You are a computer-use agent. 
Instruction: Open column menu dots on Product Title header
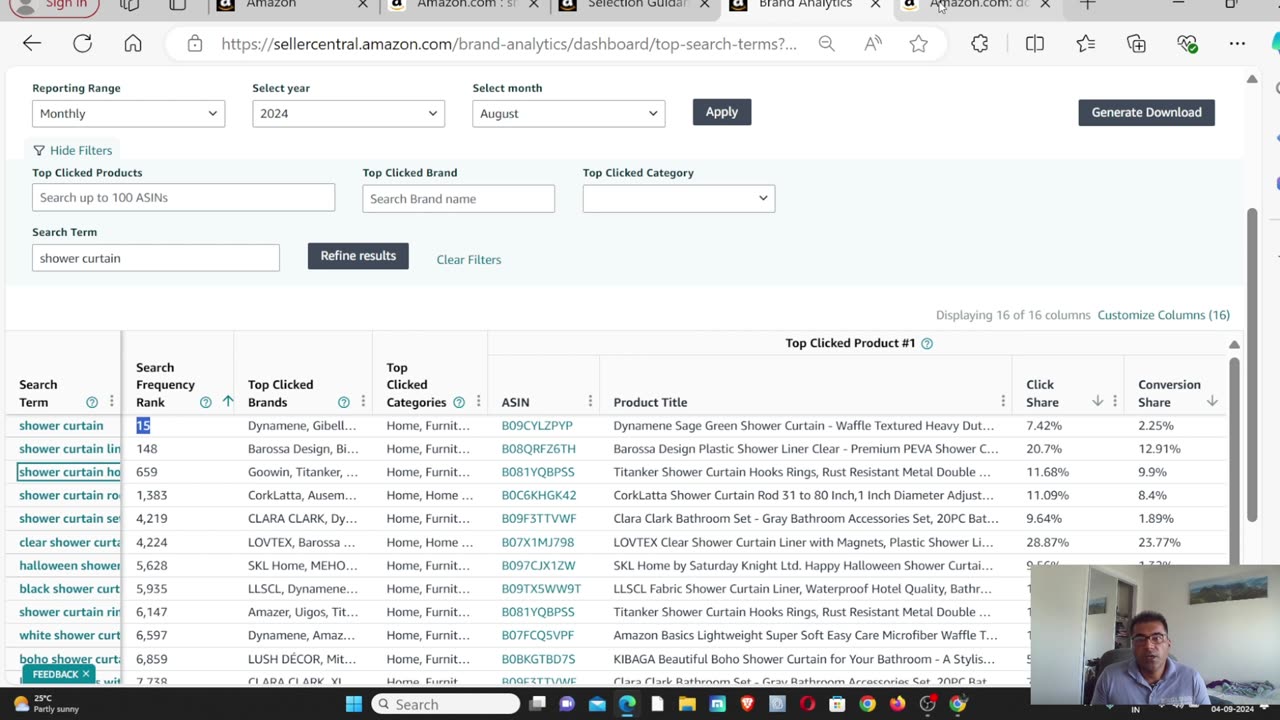click(1003, 402)
